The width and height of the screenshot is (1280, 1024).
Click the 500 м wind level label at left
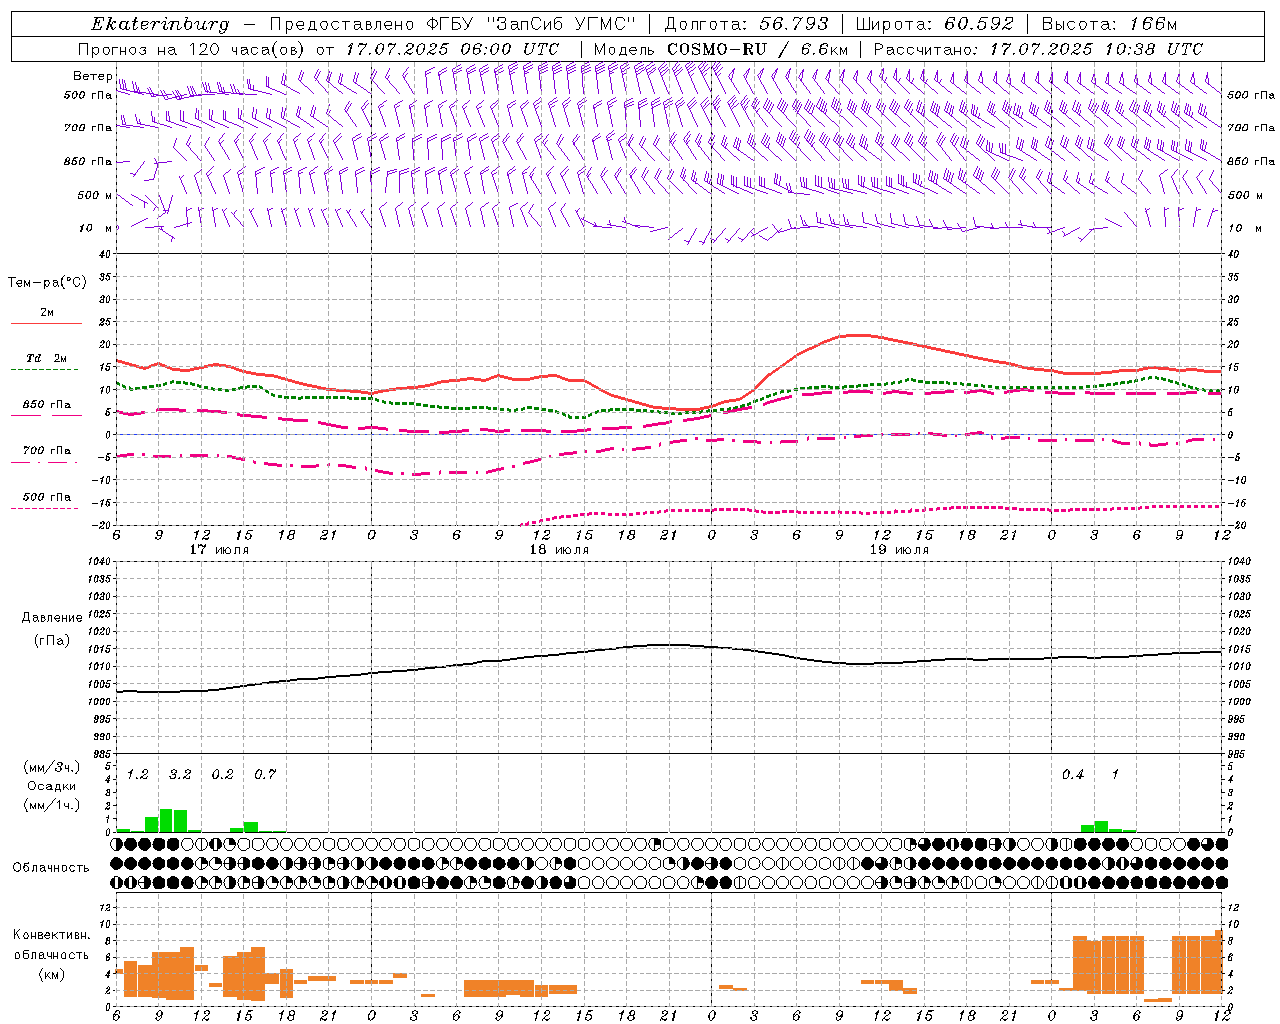tap(95, 196)
